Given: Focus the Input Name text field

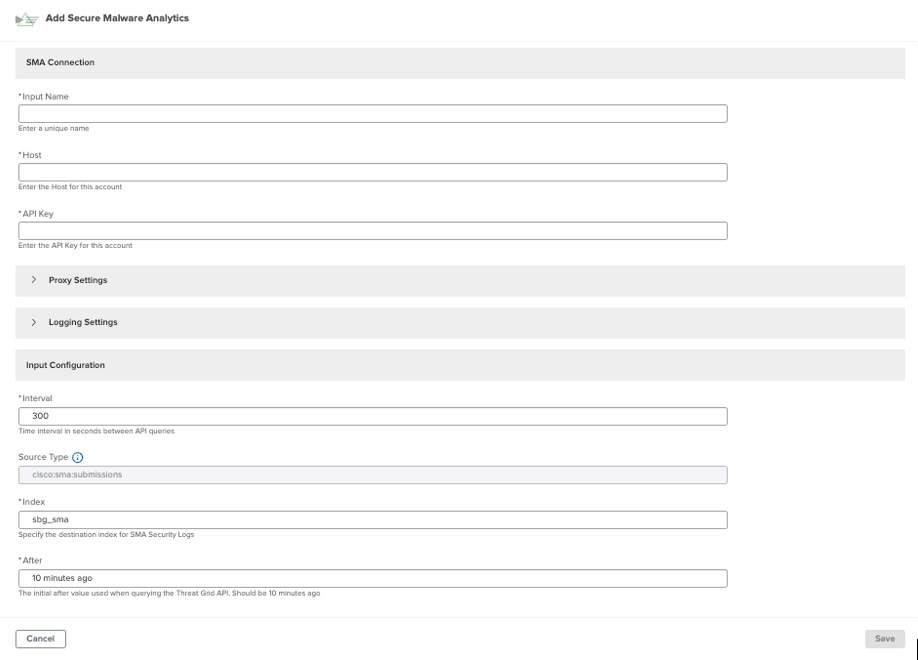Looking at the screenshot, I should [x=372, y=114].
